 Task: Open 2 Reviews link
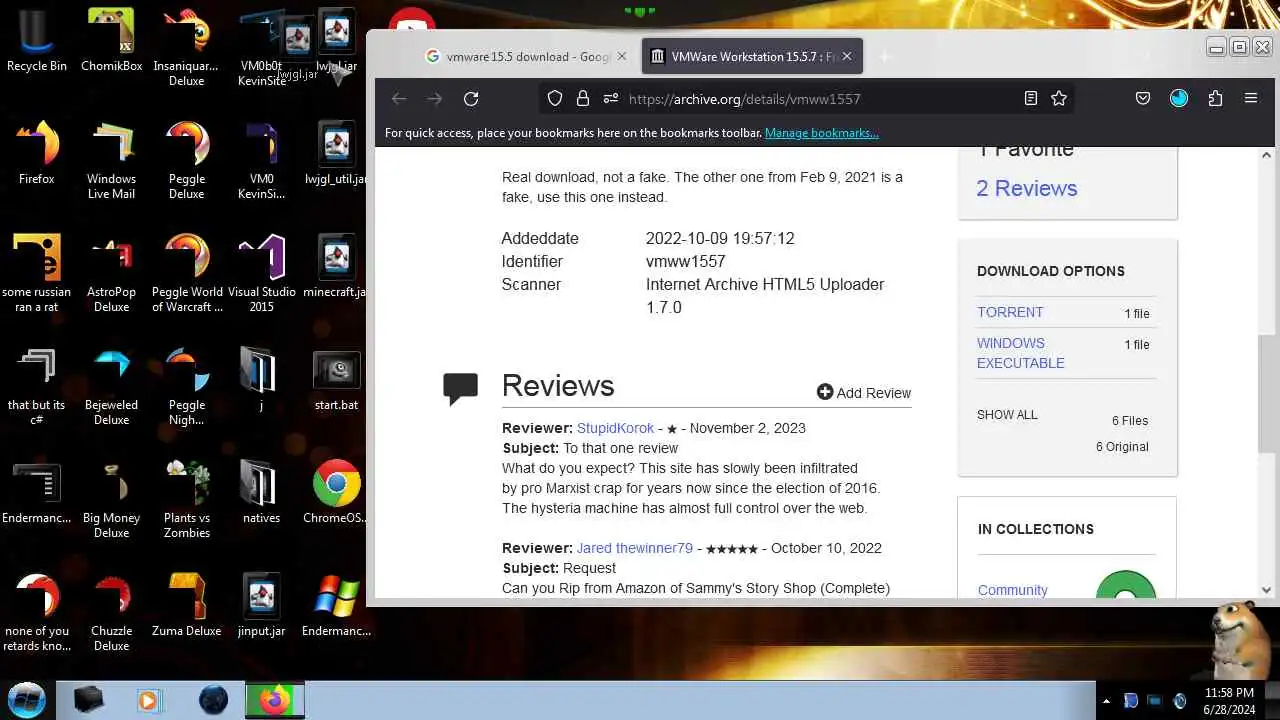coord(1026,188)
